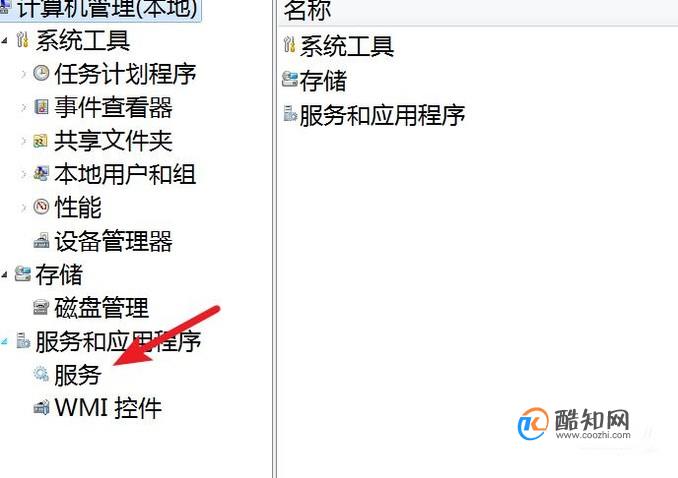Click the Event Viewer icon
The width and height of the screenshot is (678, 478).
[x=41, y=106]
